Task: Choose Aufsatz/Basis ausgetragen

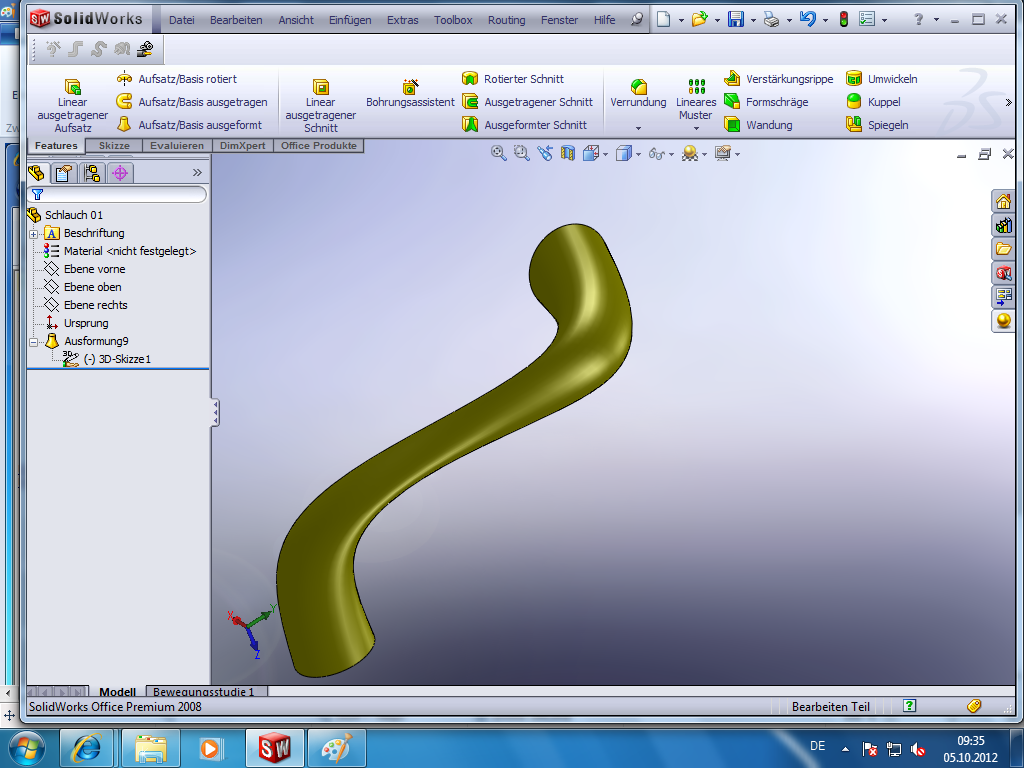Action: (x=192, y=102)
